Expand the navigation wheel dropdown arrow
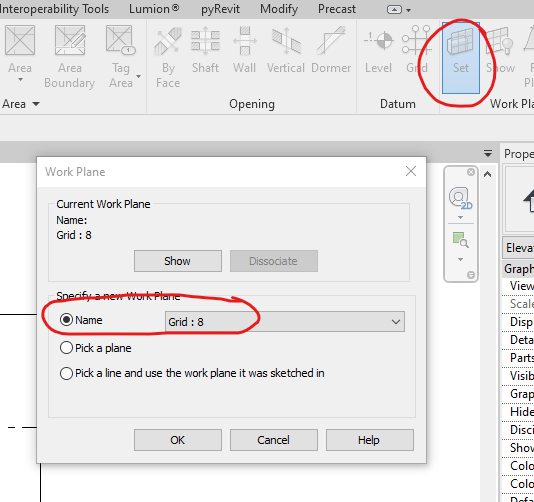 [x=460, y=217]
